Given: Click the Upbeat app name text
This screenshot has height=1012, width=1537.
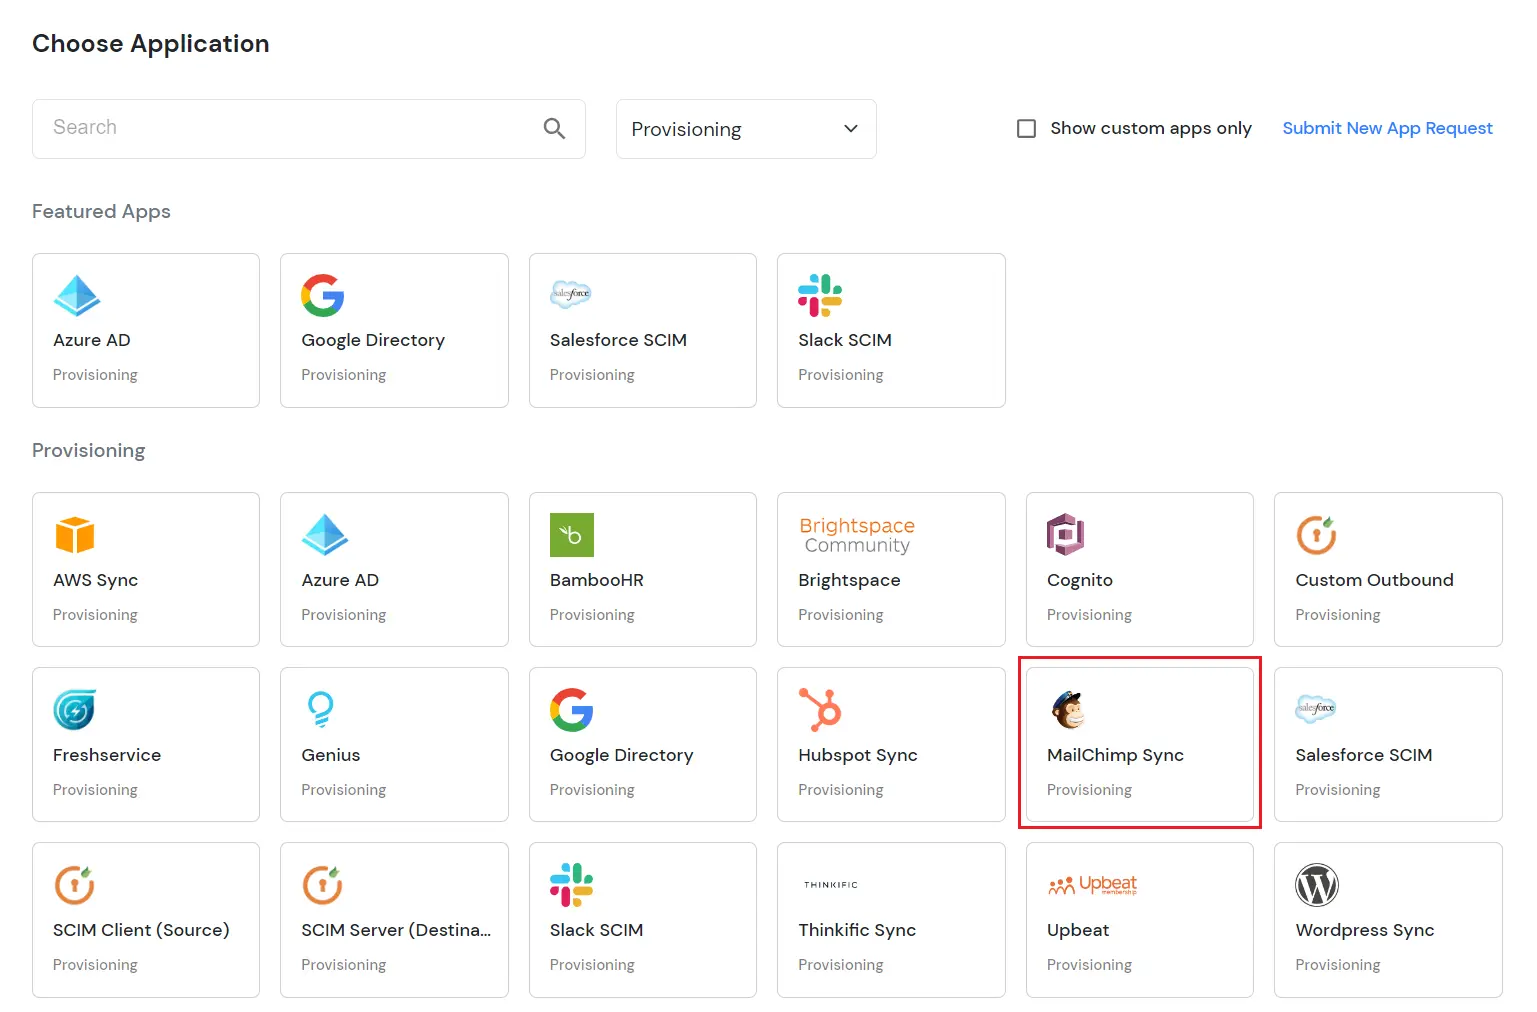Looking at the screenshot, I should [1078, 930].
